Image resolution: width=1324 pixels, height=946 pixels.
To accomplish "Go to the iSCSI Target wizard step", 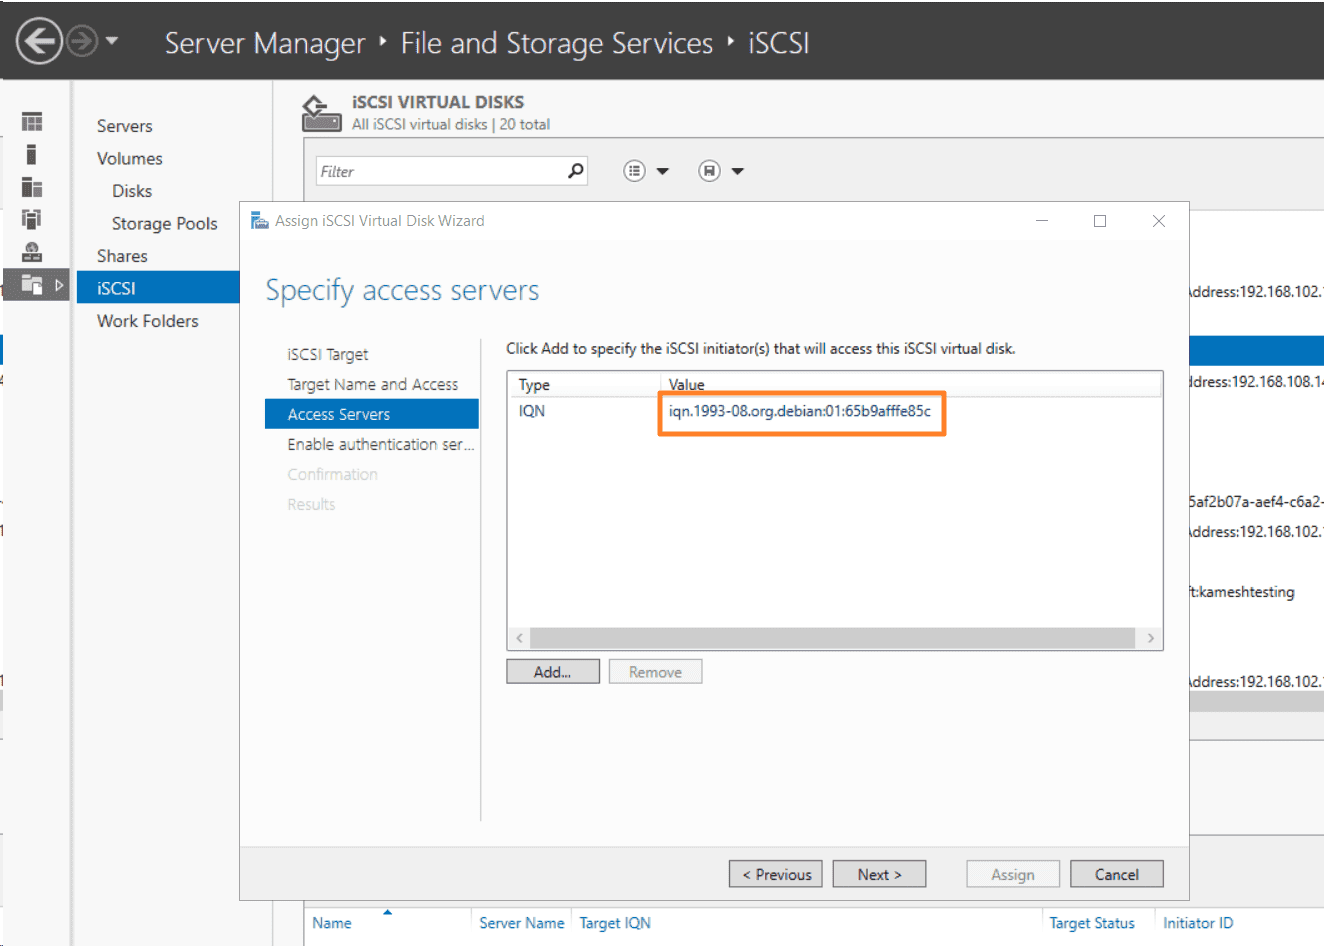I will [328, 354].
